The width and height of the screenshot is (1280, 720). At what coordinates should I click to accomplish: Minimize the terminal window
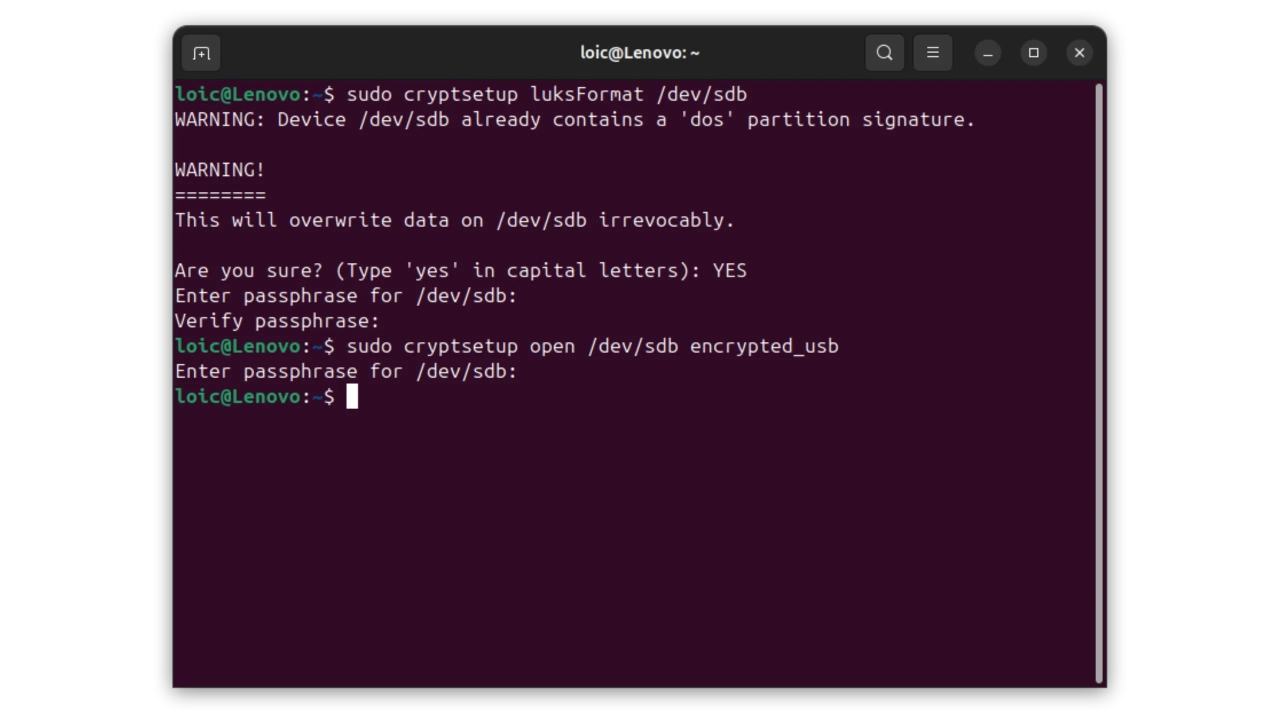click(987, 53)
